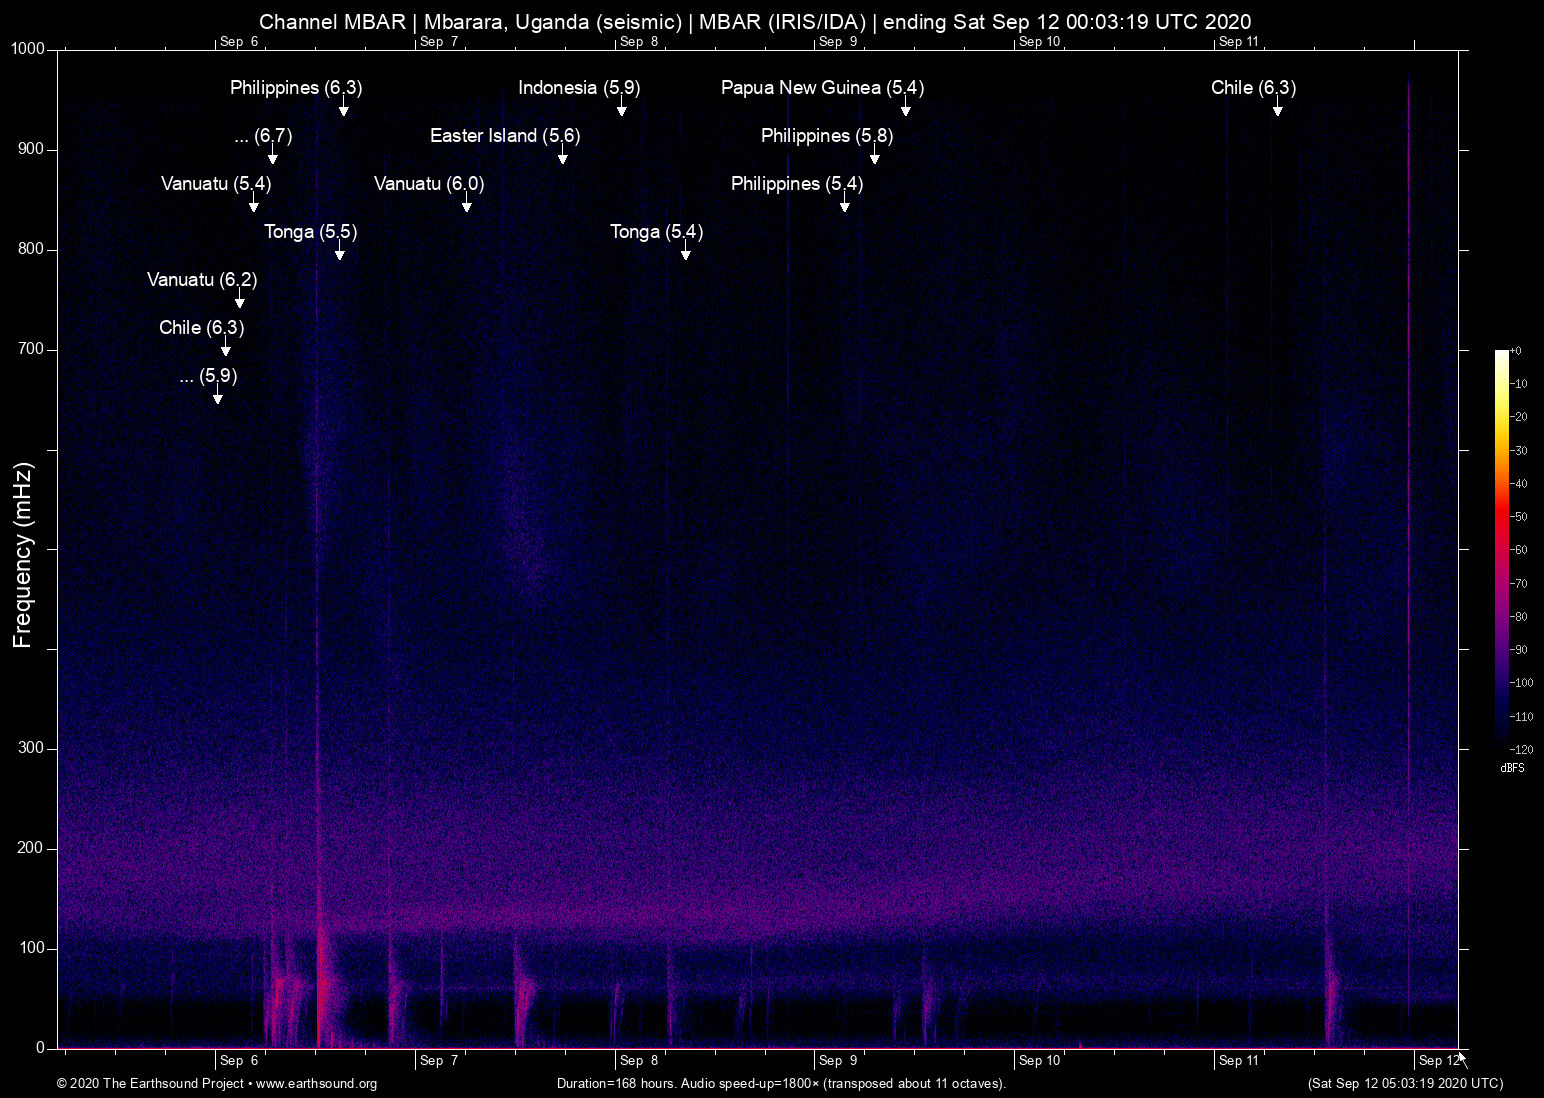Select the Tonga (5.4) earthquake label
This screenshot has height=1098, width=1544.
pos(656,232)
